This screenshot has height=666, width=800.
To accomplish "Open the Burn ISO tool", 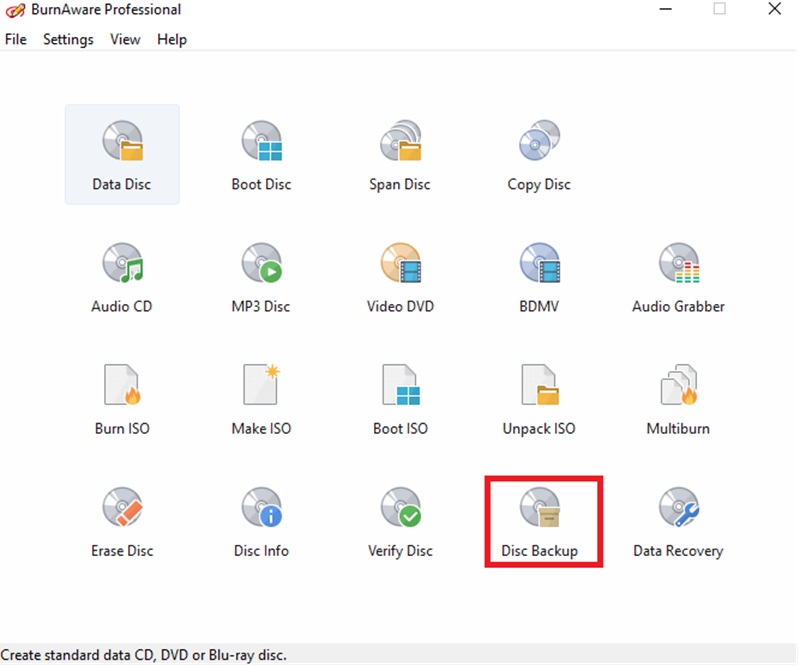I will (122, 399).
